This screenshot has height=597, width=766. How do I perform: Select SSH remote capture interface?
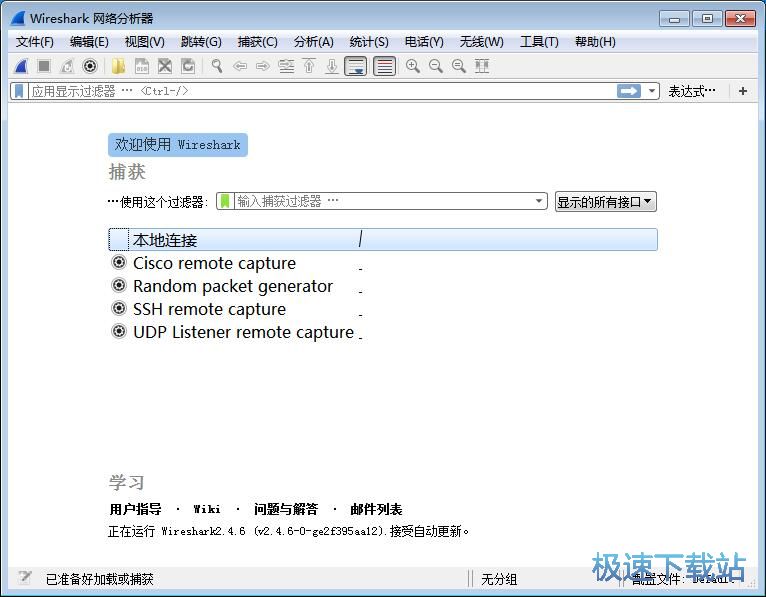(x=210, y=309)
